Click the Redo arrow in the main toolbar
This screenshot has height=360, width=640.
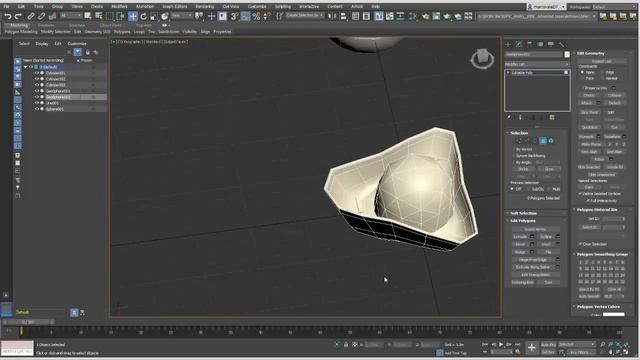[x=18, y=16]
